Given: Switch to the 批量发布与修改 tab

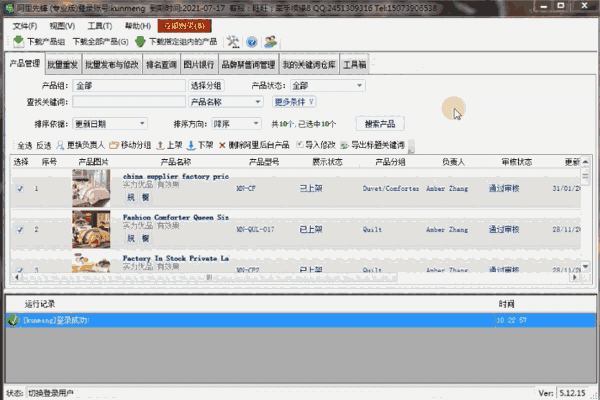Looking at the screenshot, I should 111,65.
